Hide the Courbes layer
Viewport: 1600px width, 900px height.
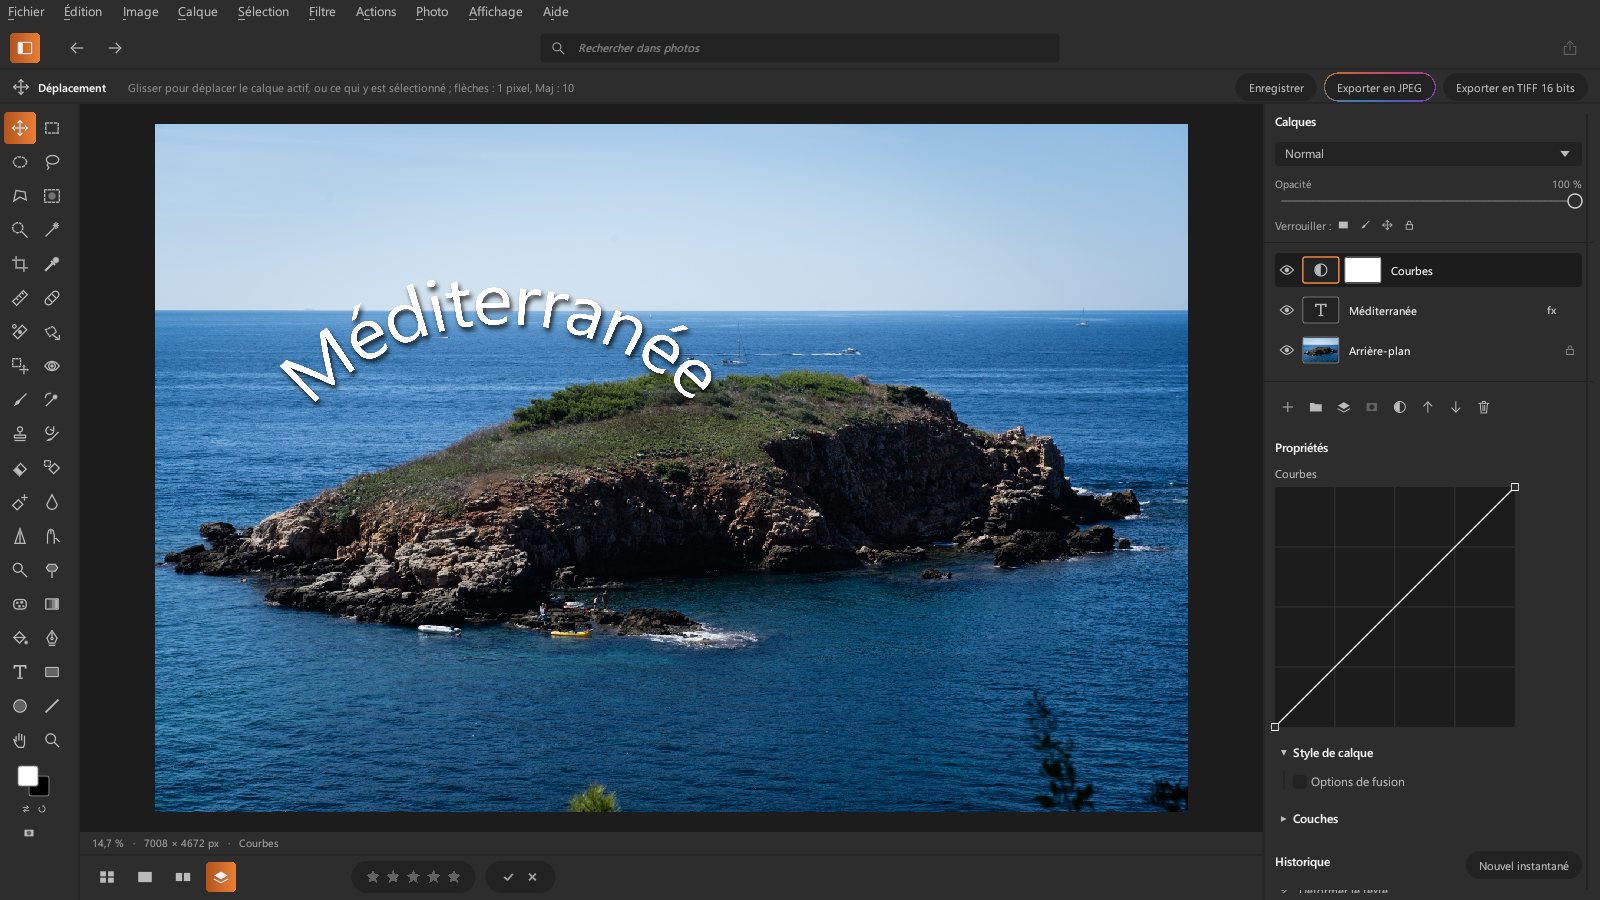[1287, 270]
